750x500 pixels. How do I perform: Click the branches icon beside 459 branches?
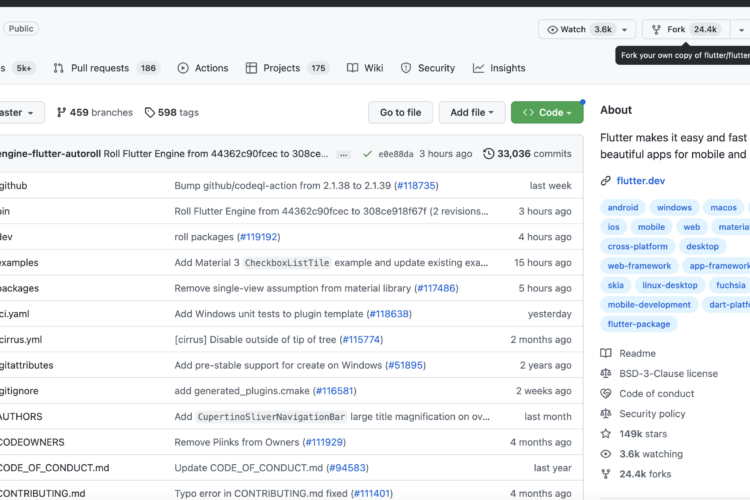coord(61,112)
